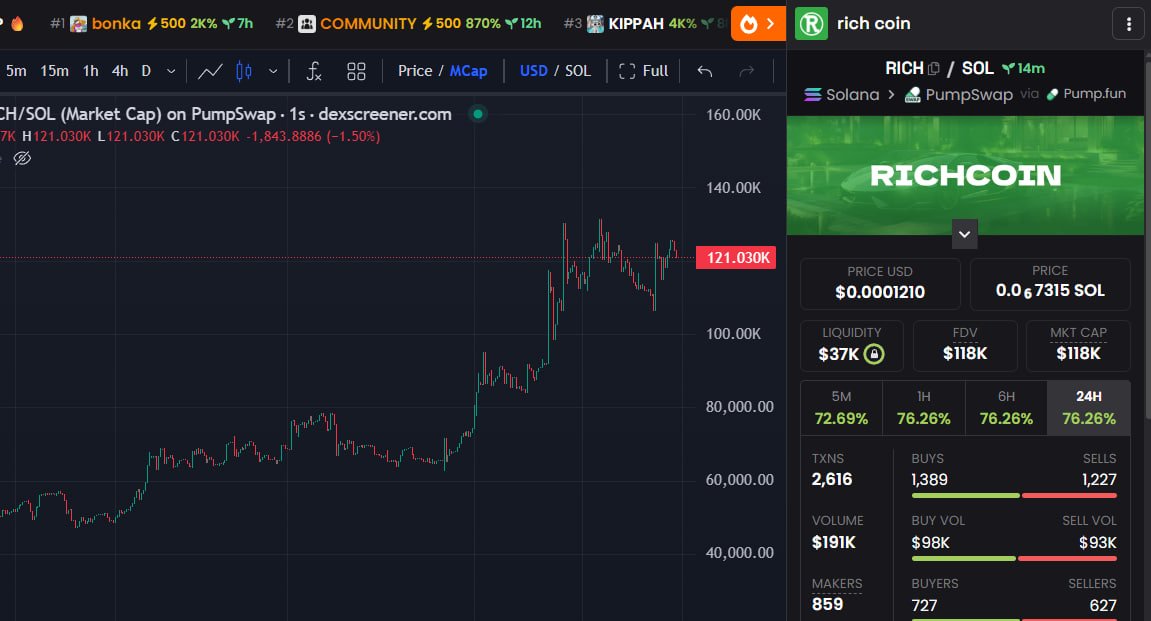Image resolution: width=1151 pixels, height=621 pixels.
Task: Click the Solana chain link
Action: (x=841, y=95)
